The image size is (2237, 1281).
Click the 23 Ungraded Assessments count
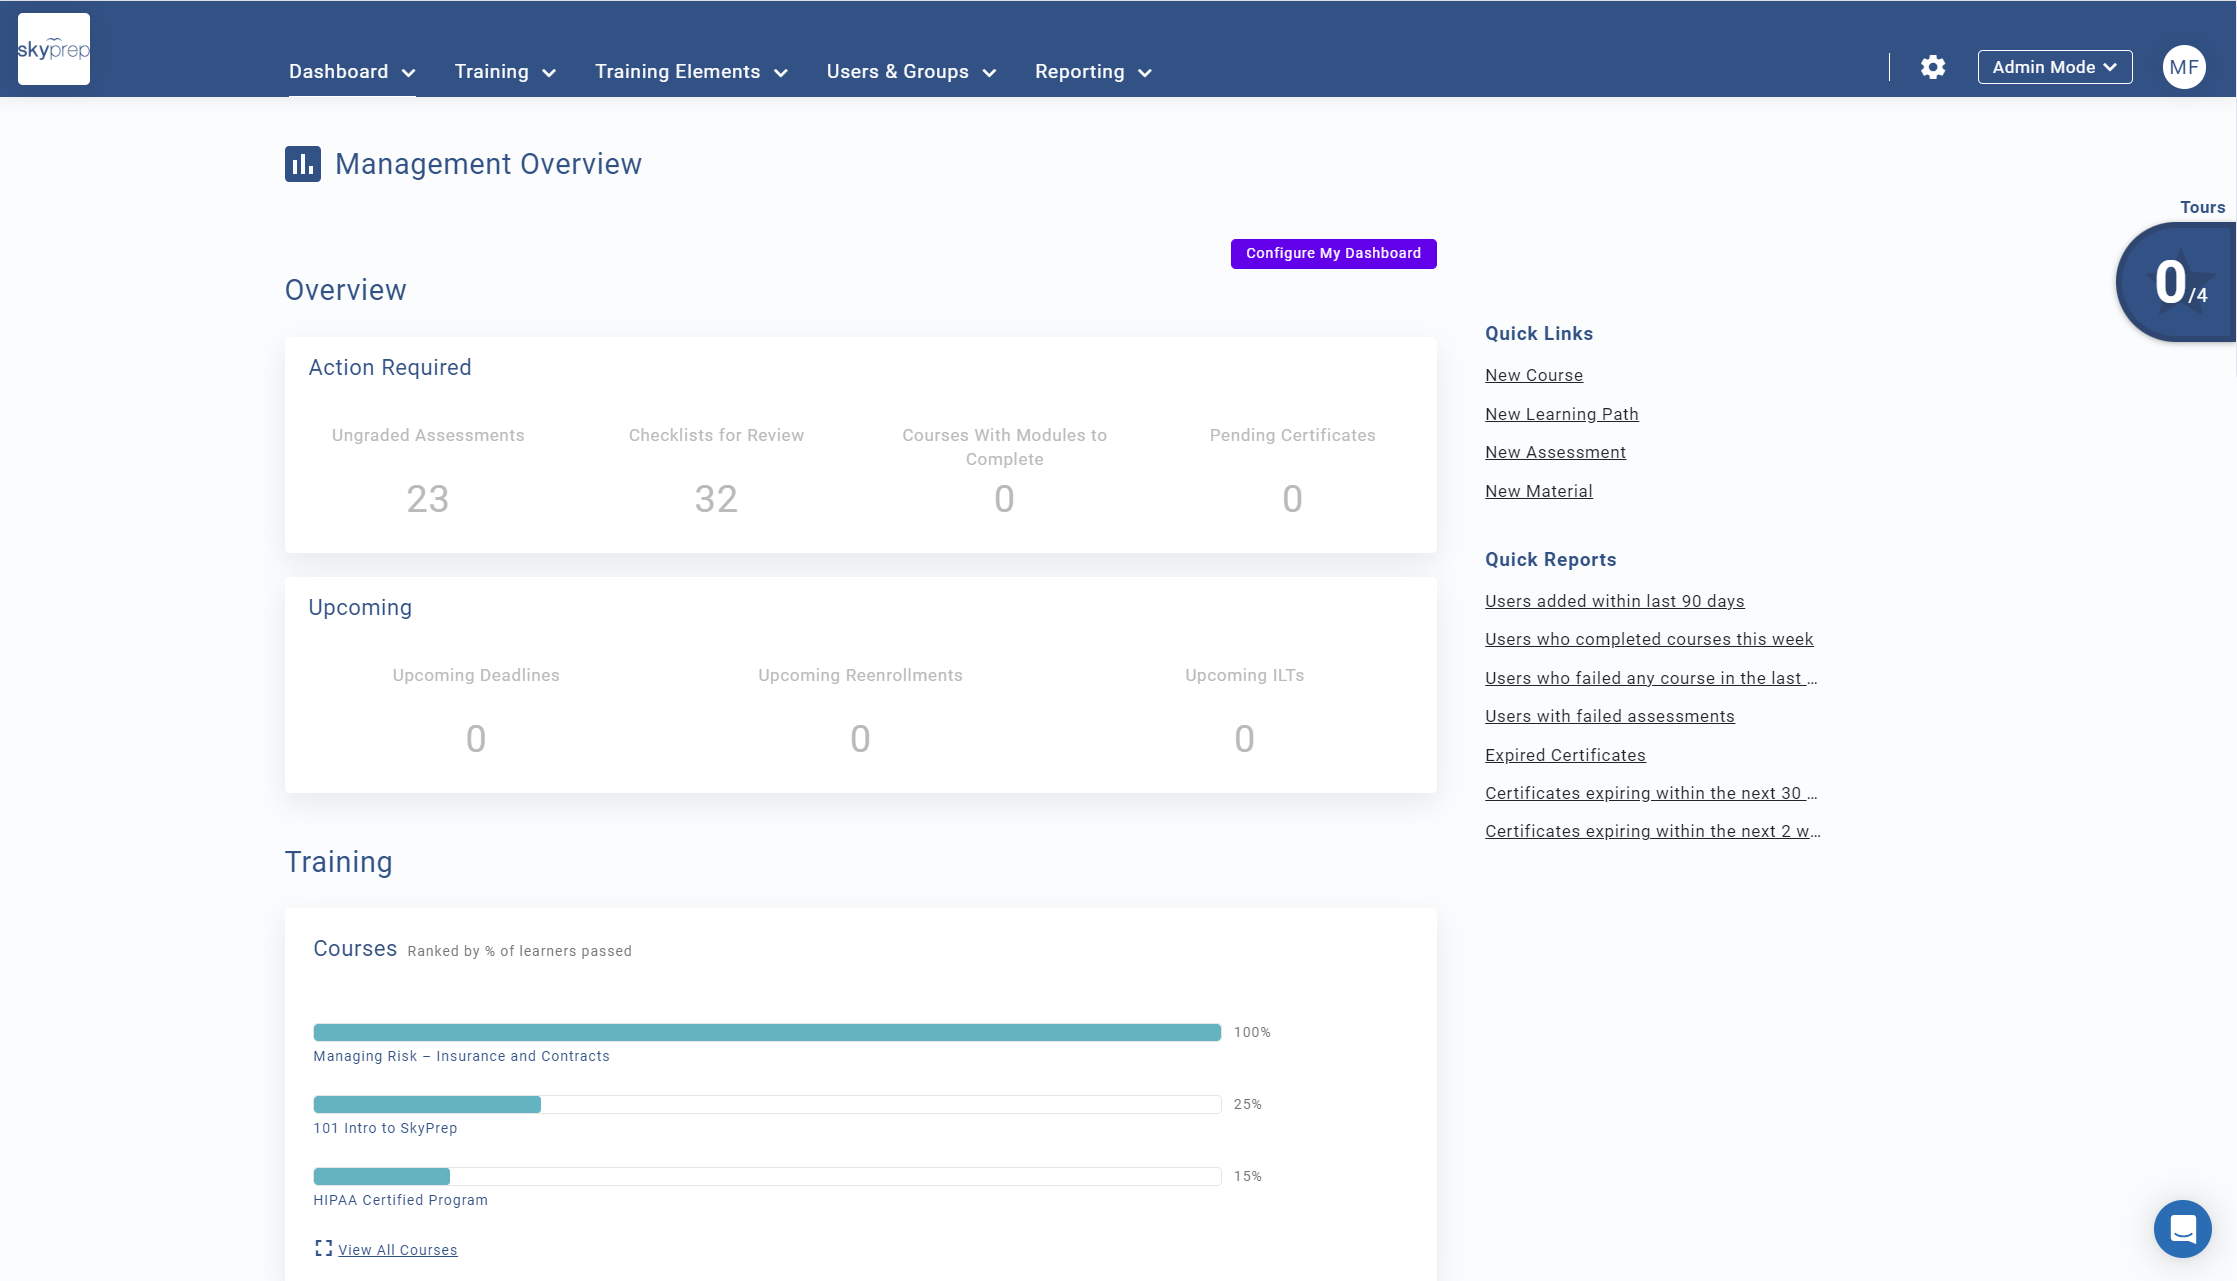coord(427,499)
